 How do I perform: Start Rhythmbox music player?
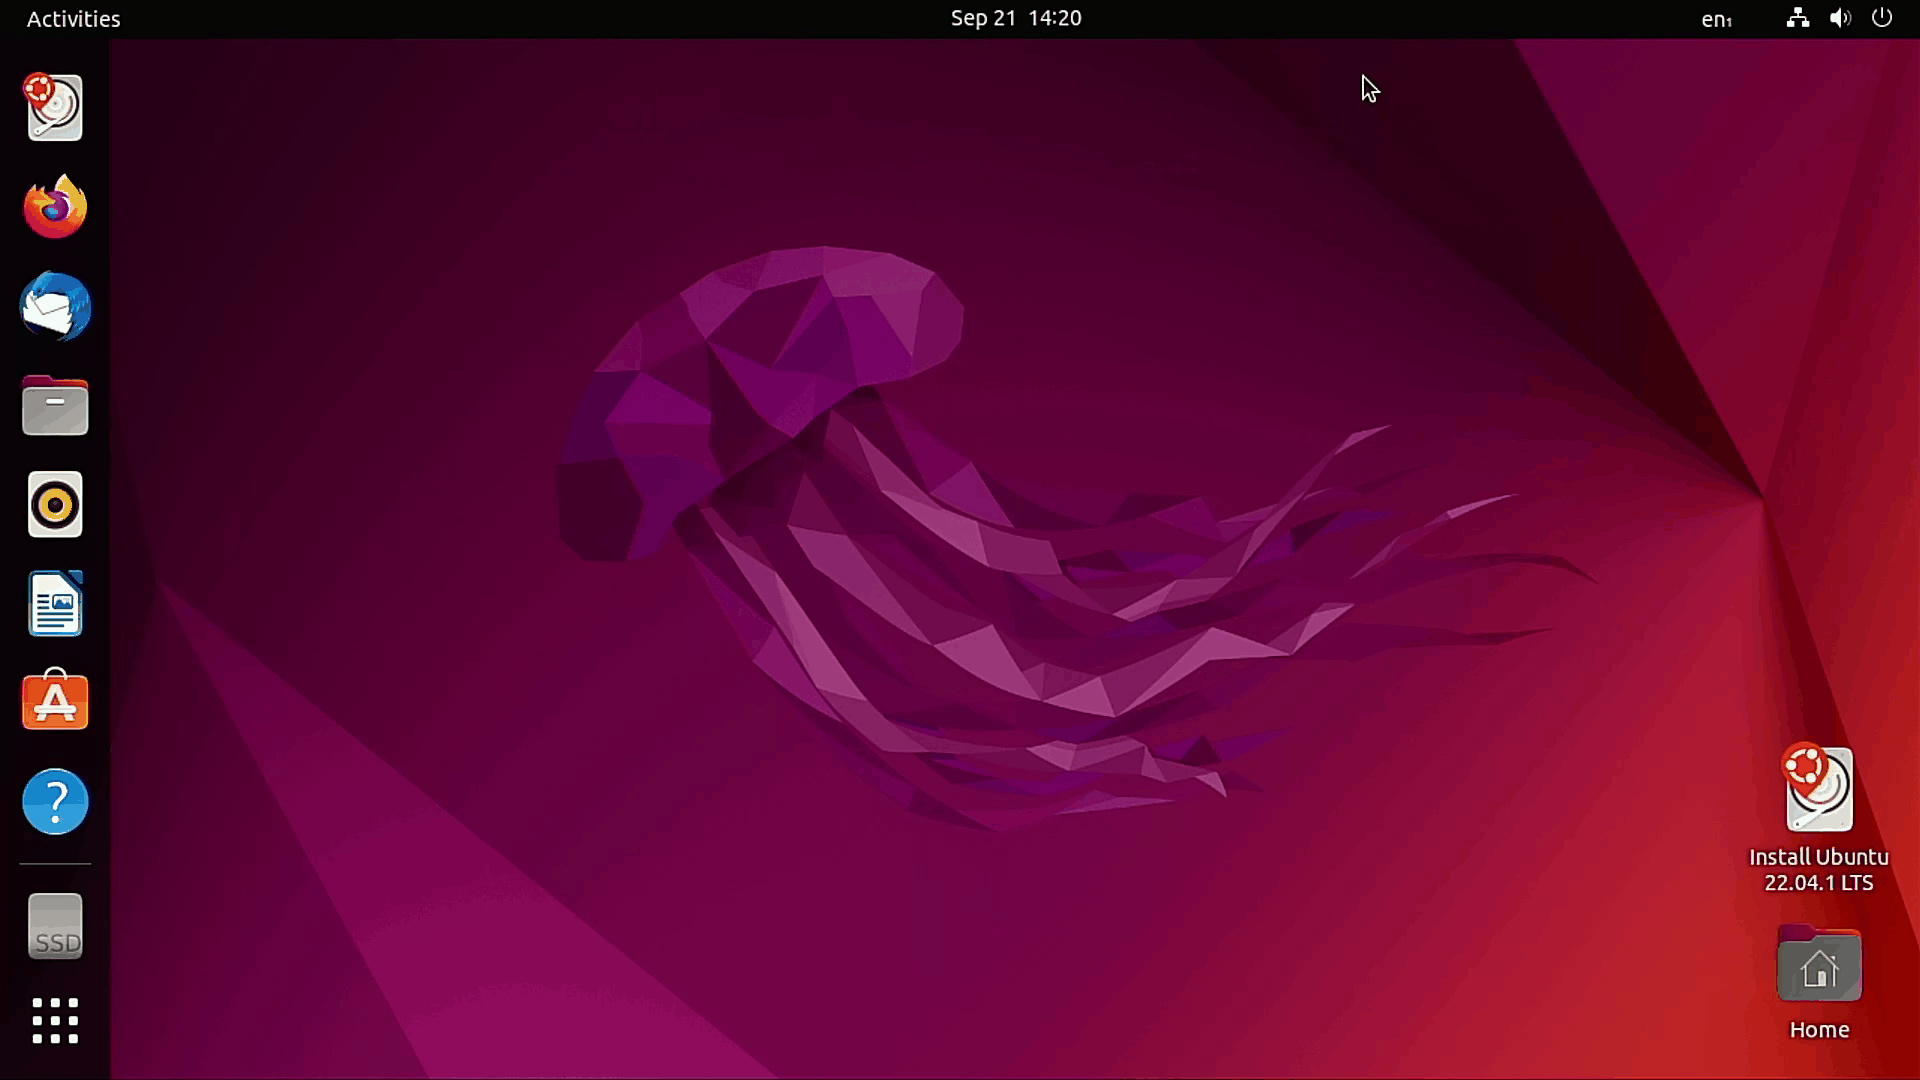(x=55, y=505)
